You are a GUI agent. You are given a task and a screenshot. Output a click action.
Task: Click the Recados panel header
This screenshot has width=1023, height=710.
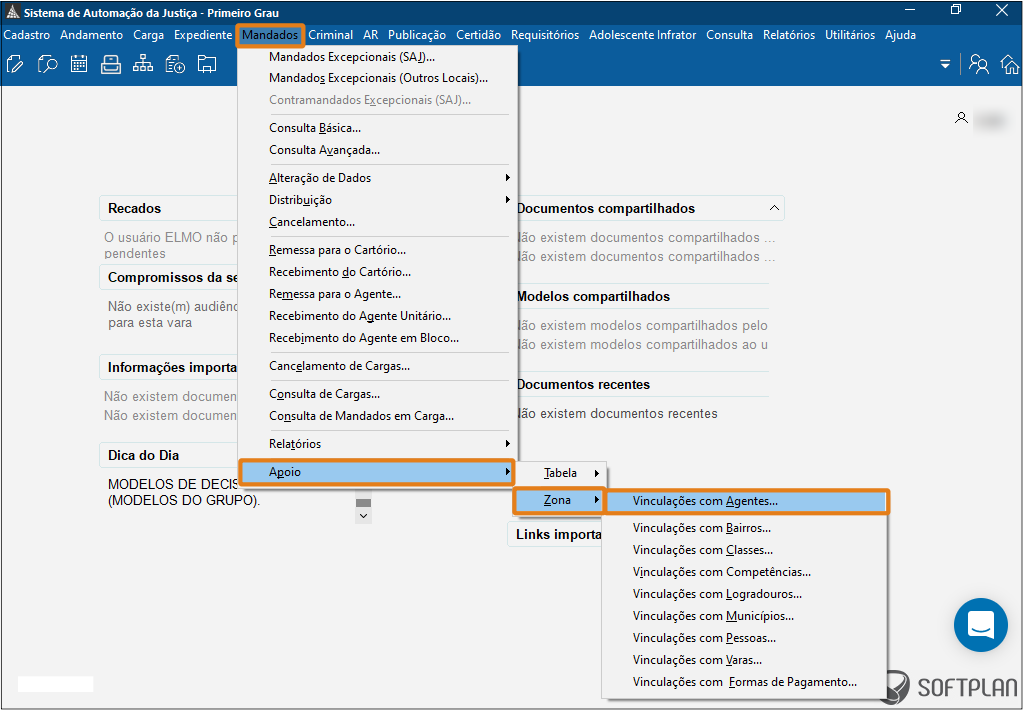point(168,208)
